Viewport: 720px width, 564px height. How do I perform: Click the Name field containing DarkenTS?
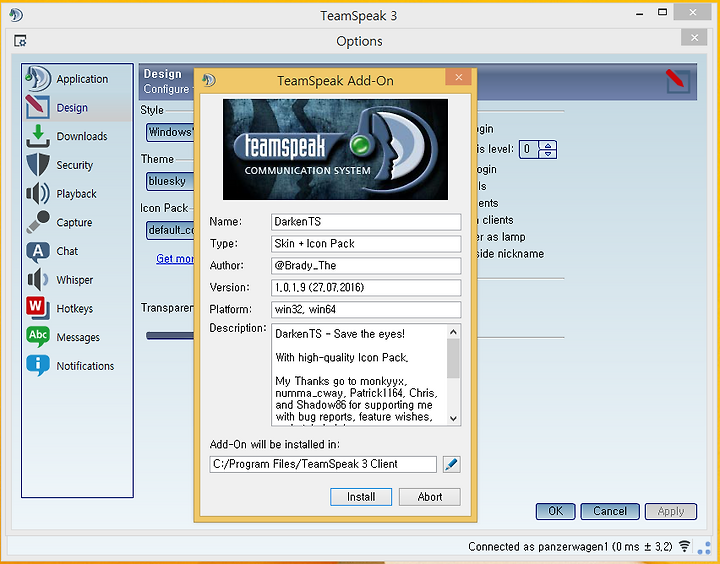tap(366, 222)
